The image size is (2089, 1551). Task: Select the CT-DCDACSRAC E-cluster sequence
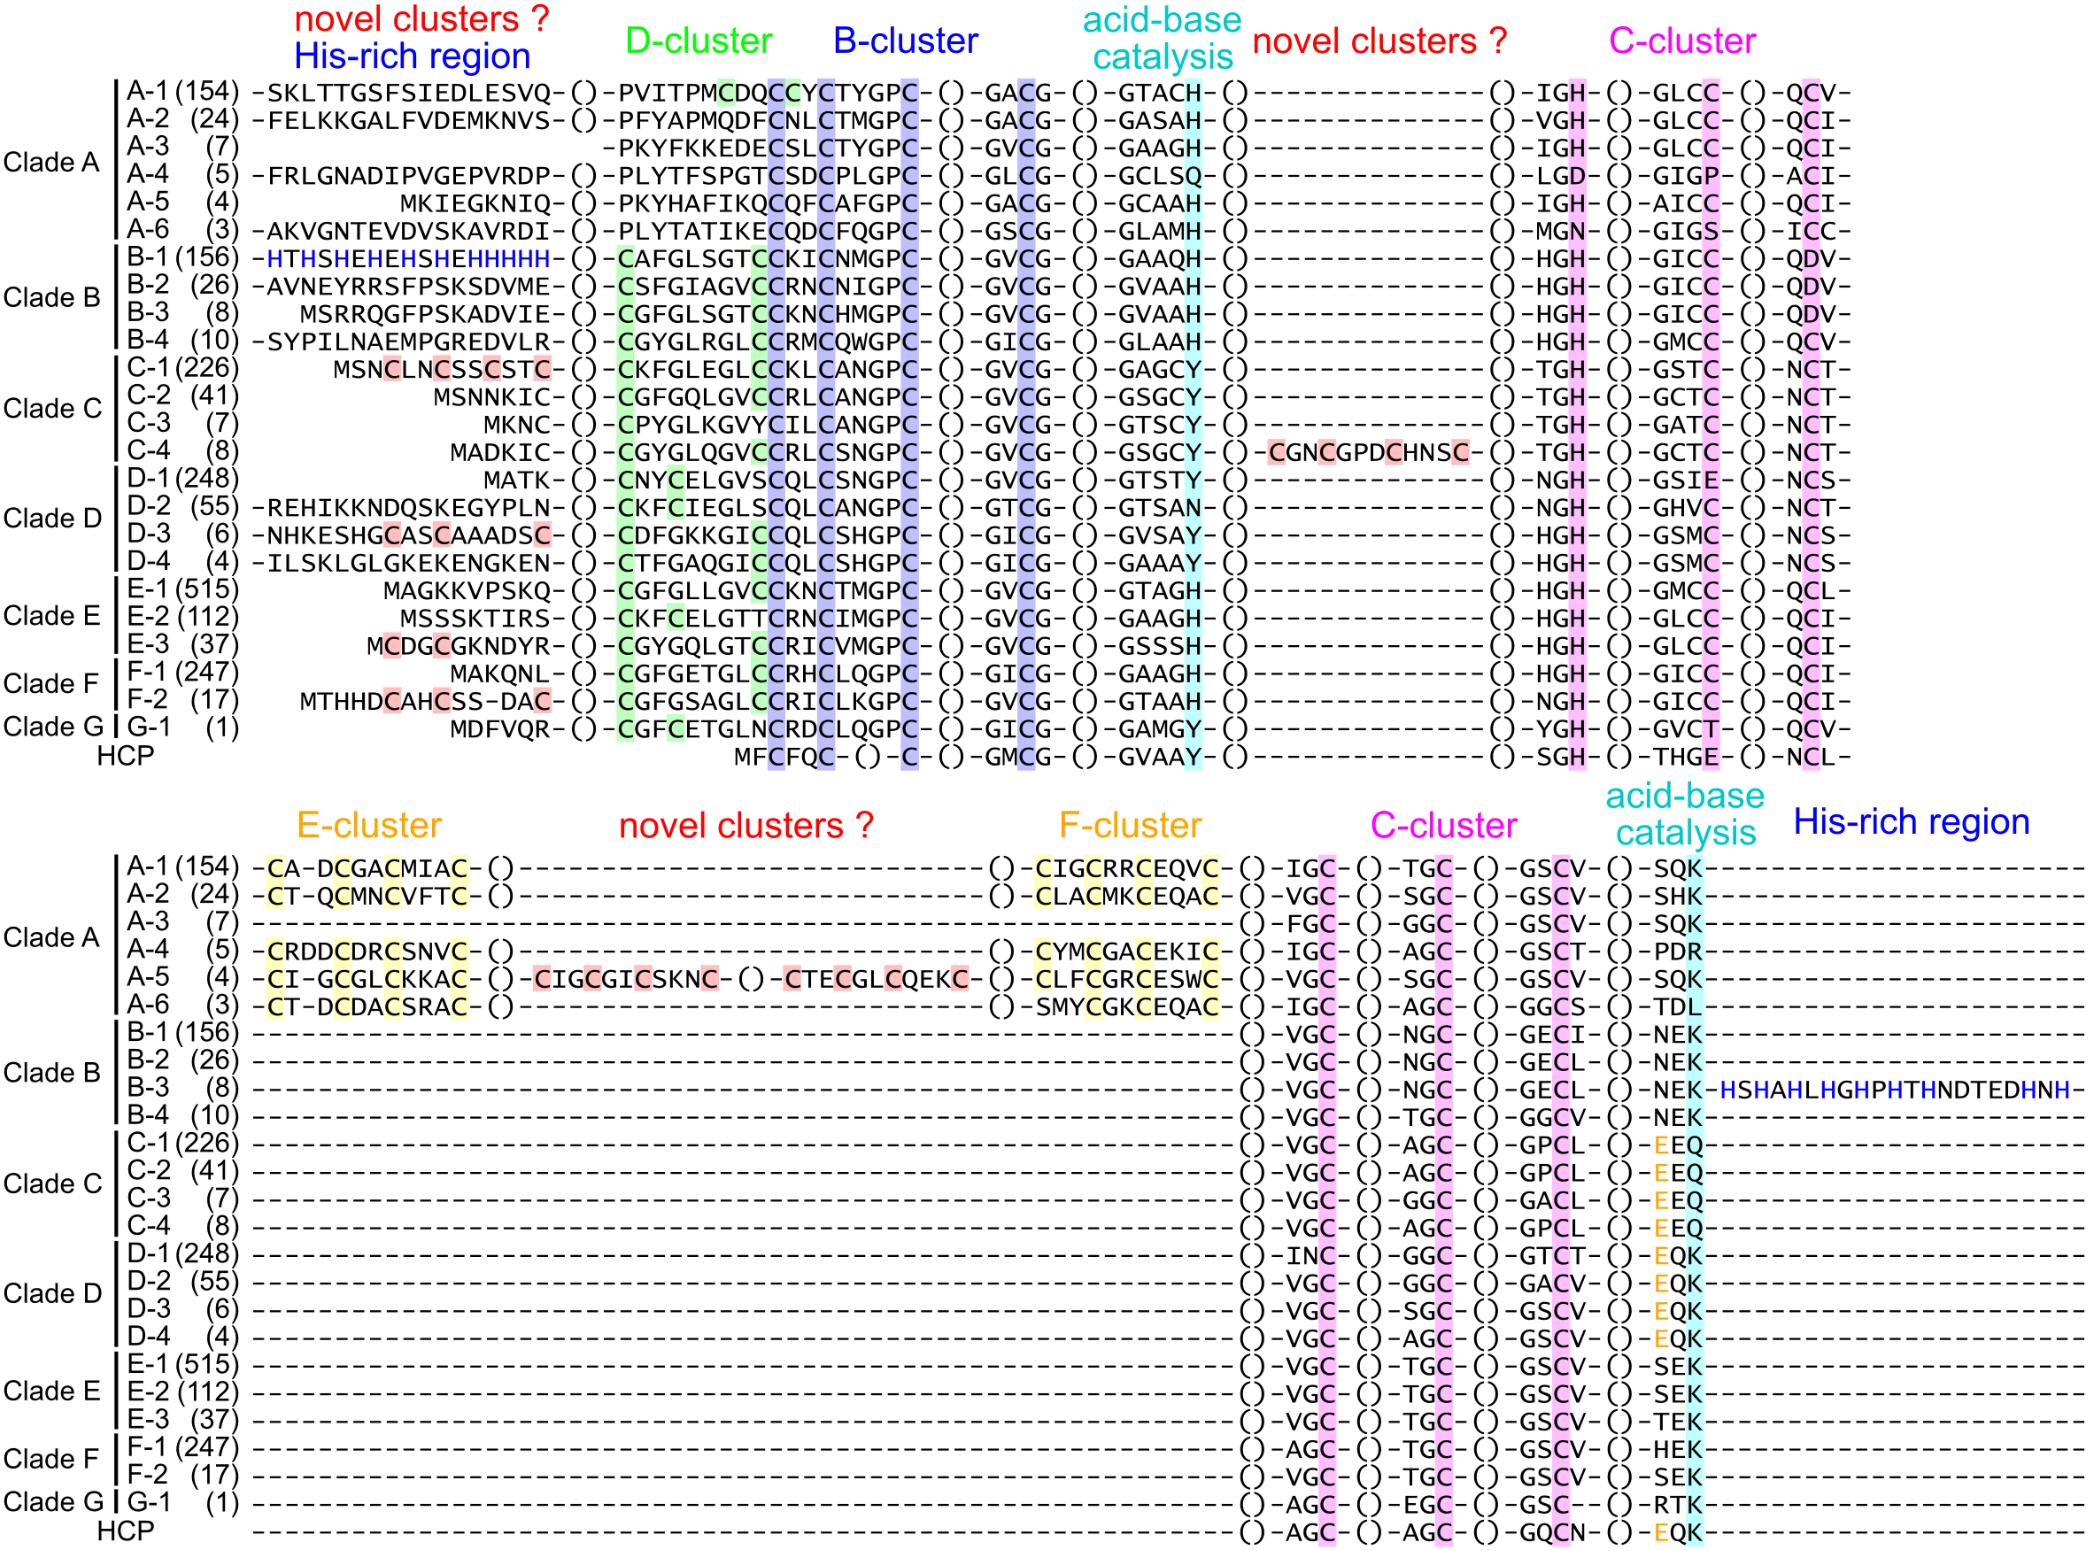coord(368,1006)
